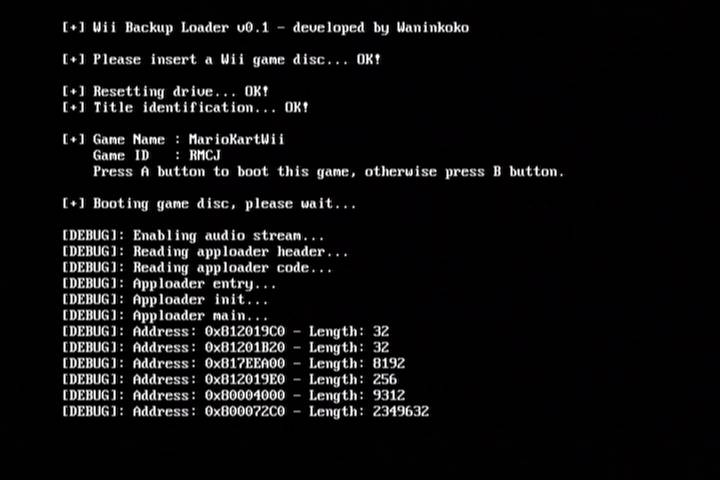
Task: Click the 'Apploader init' debug line
Action: click(x=165, y=299)
